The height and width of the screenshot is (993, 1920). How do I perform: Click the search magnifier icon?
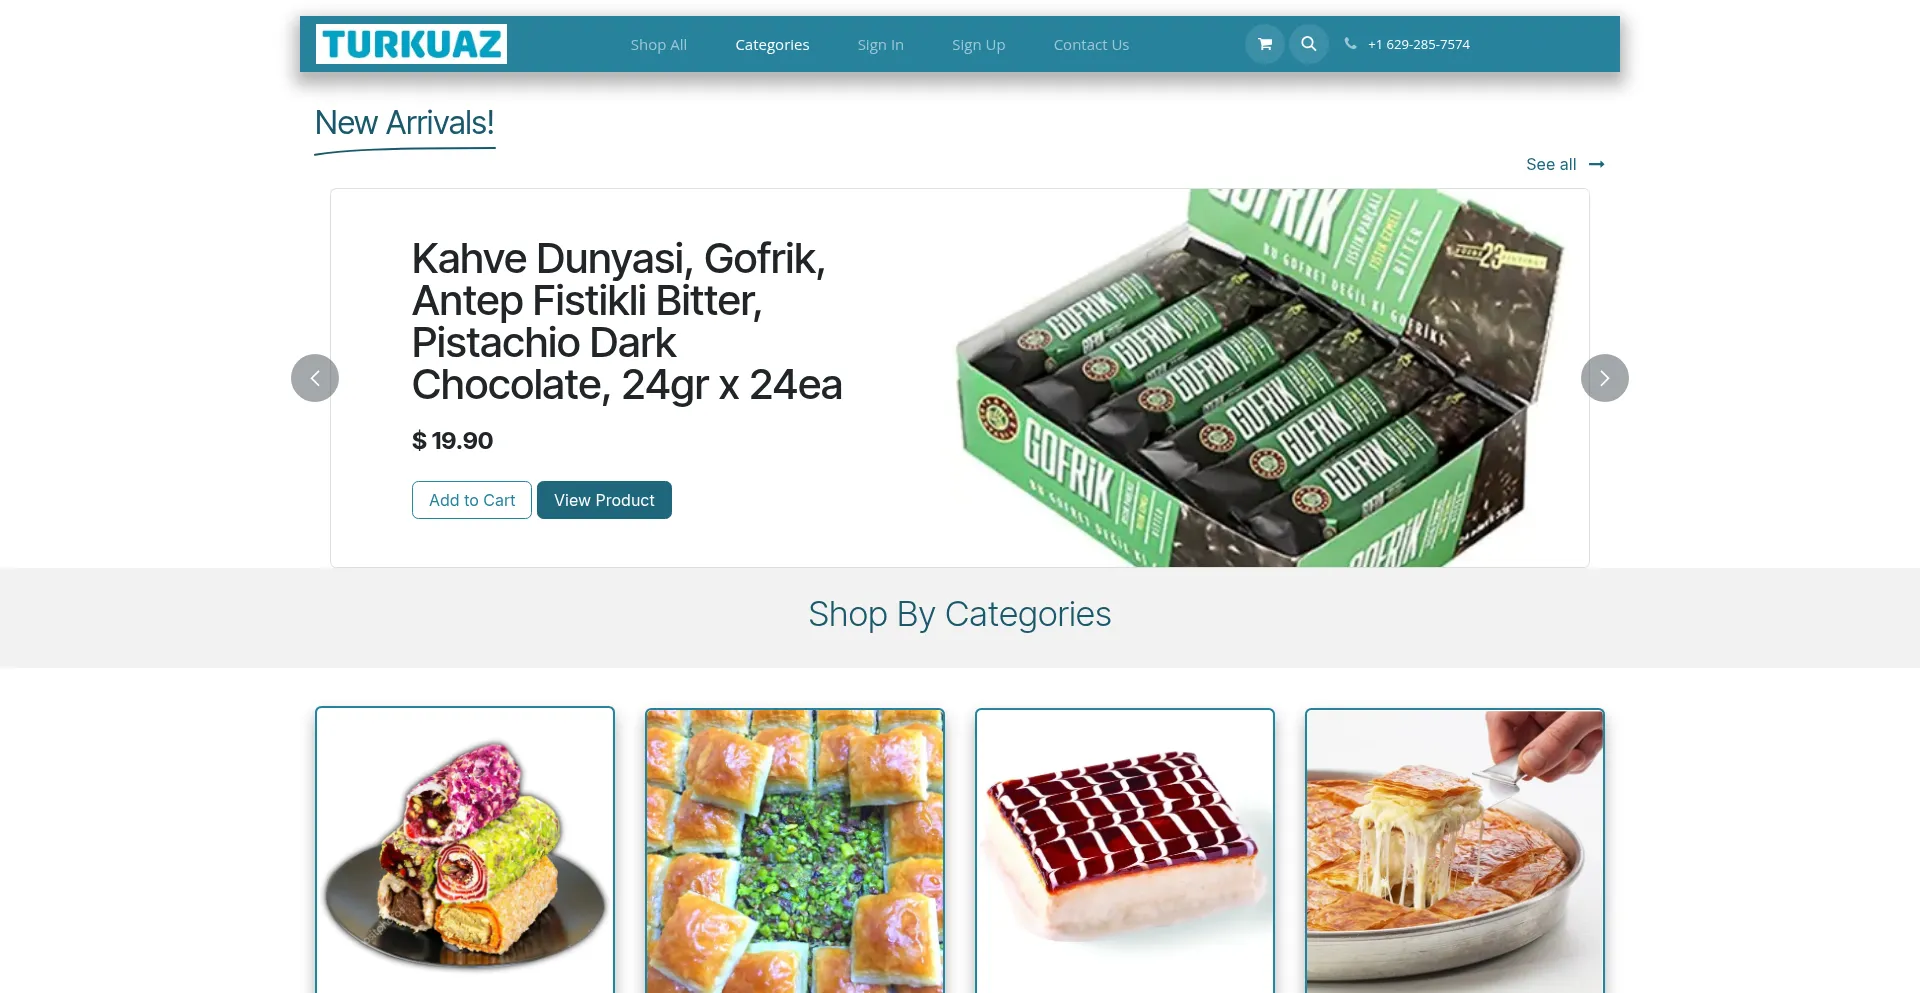pyautogui.click(x=1308, y=44)
